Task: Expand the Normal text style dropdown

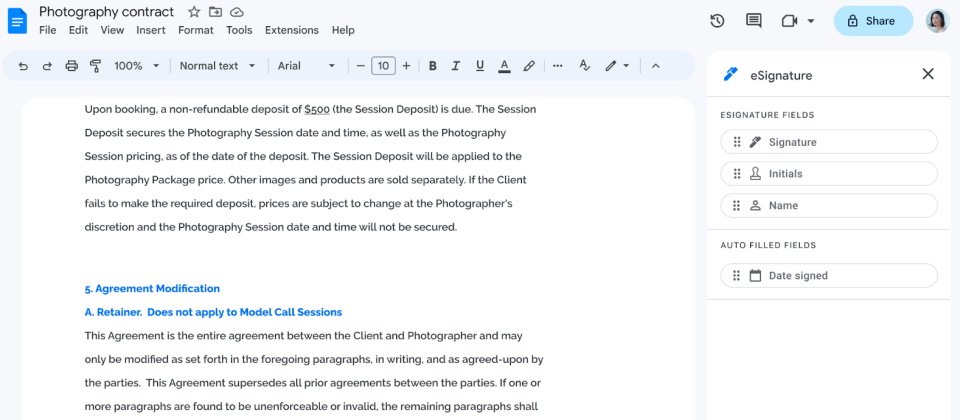Action: click(217, 66)
